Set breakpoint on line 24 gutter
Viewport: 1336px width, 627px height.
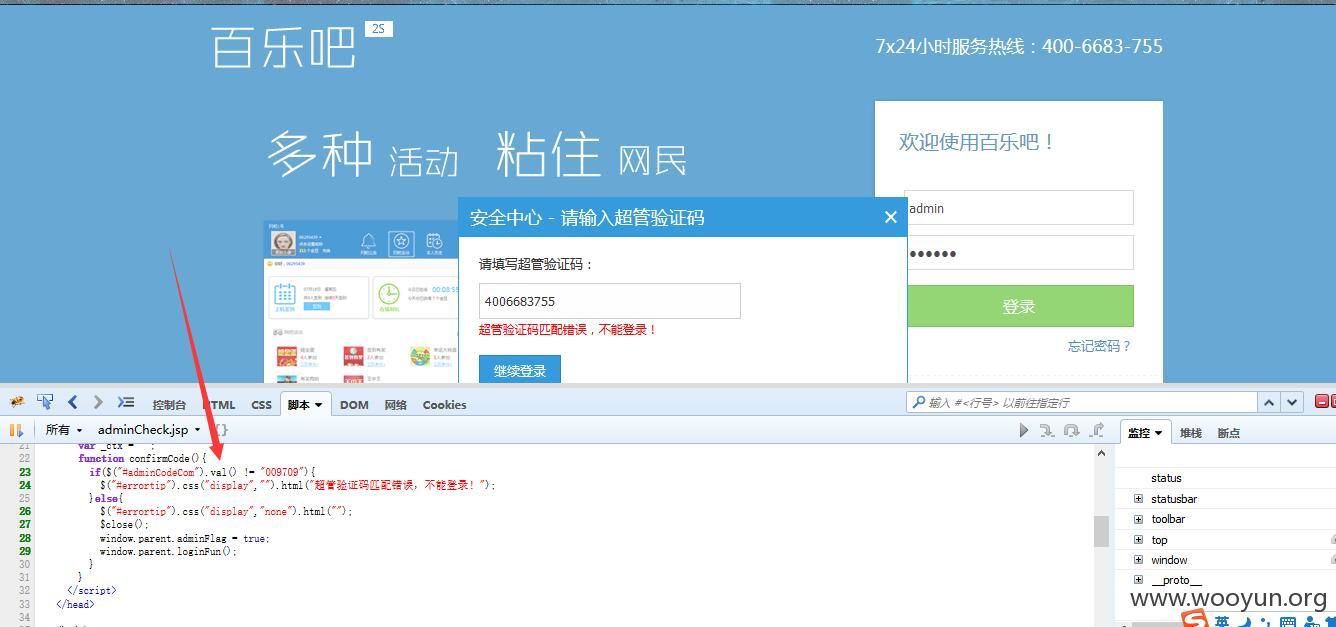pyautogui.click(x=24, y=485)
